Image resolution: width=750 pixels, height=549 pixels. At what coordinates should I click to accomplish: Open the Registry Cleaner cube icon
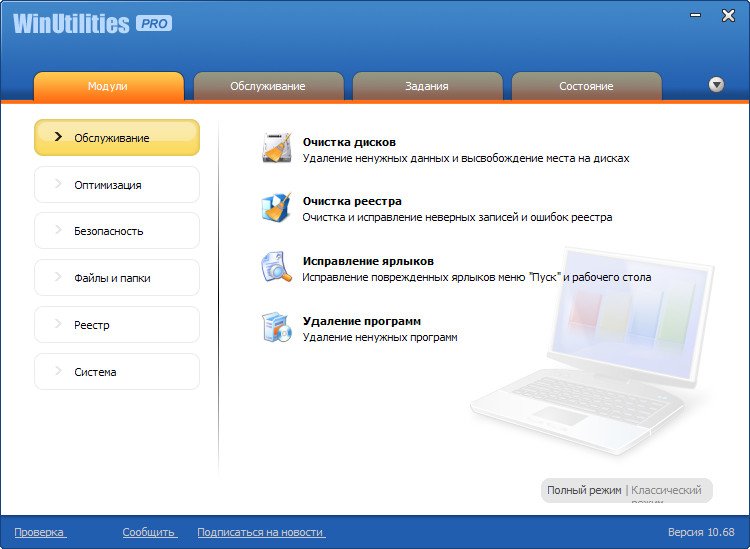click(276, 208)
